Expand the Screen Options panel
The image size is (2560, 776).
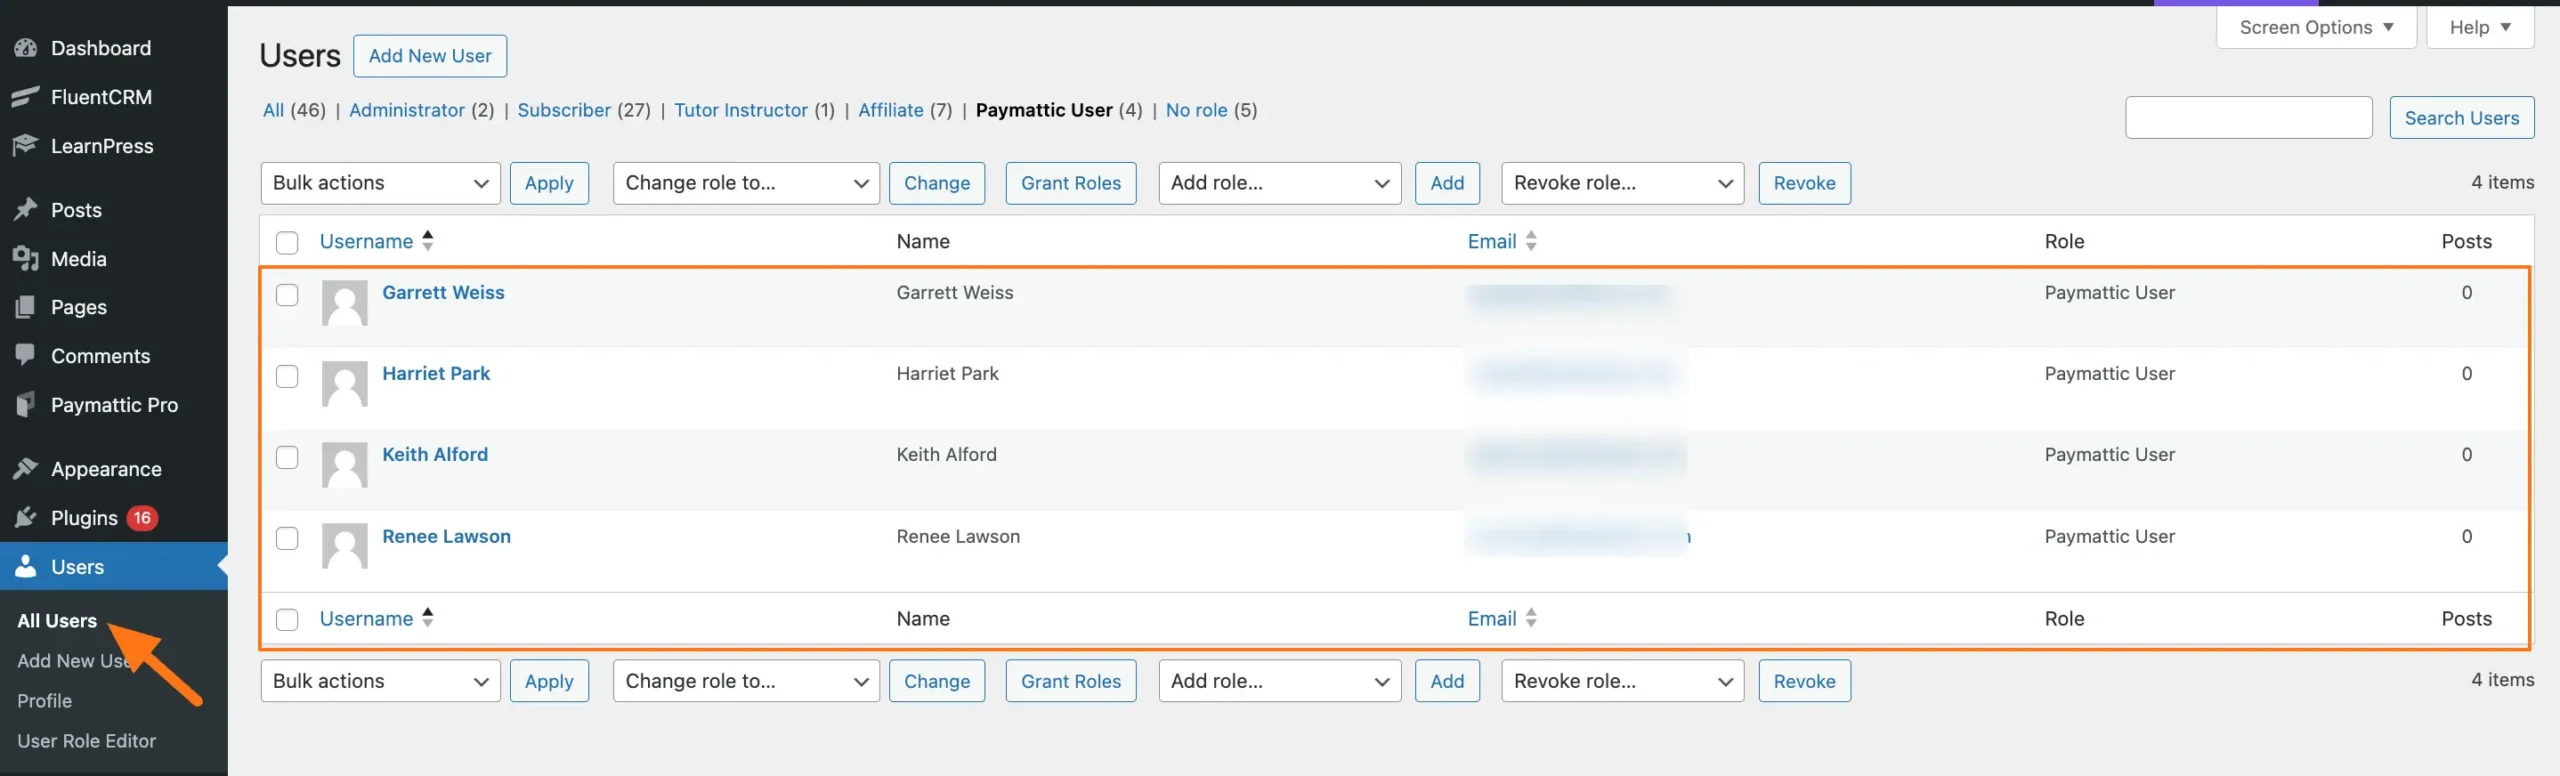[x=2316, y=27]
